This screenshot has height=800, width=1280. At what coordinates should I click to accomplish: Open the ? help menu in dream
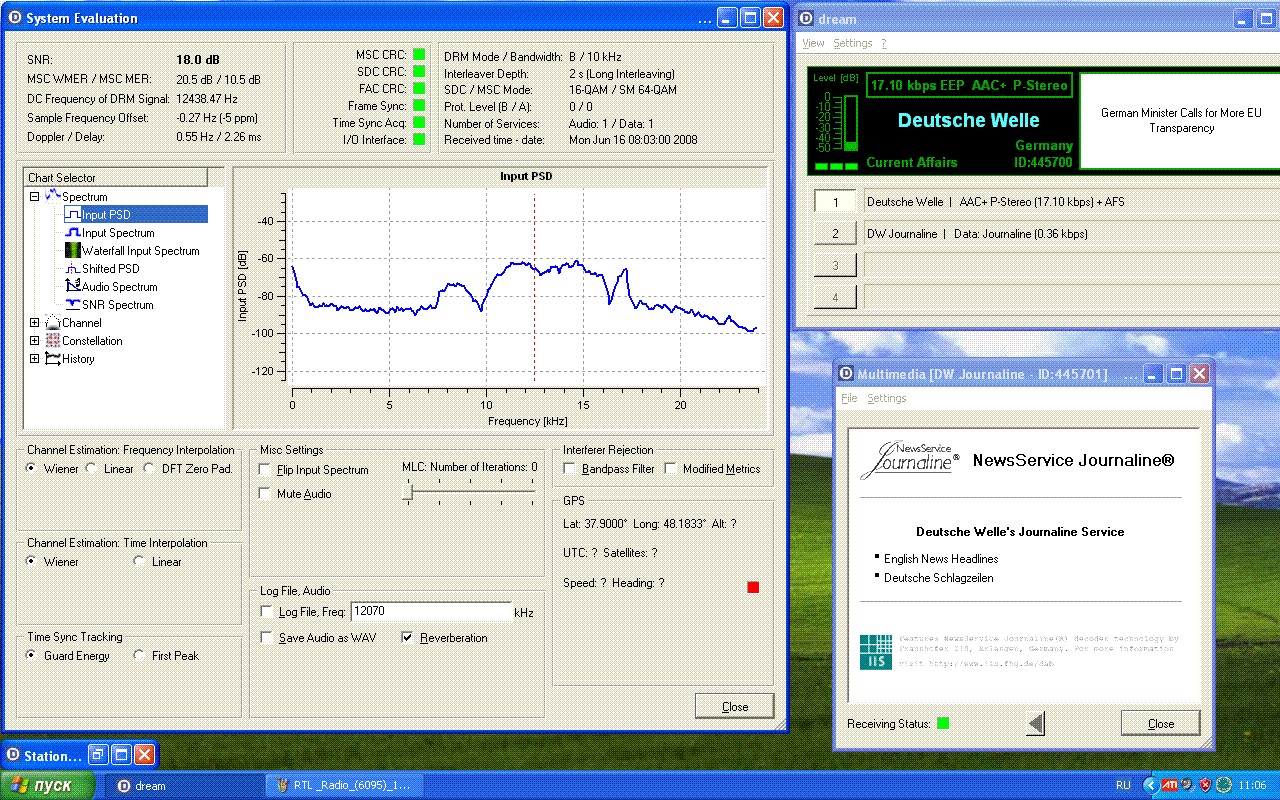pos(884,43)
